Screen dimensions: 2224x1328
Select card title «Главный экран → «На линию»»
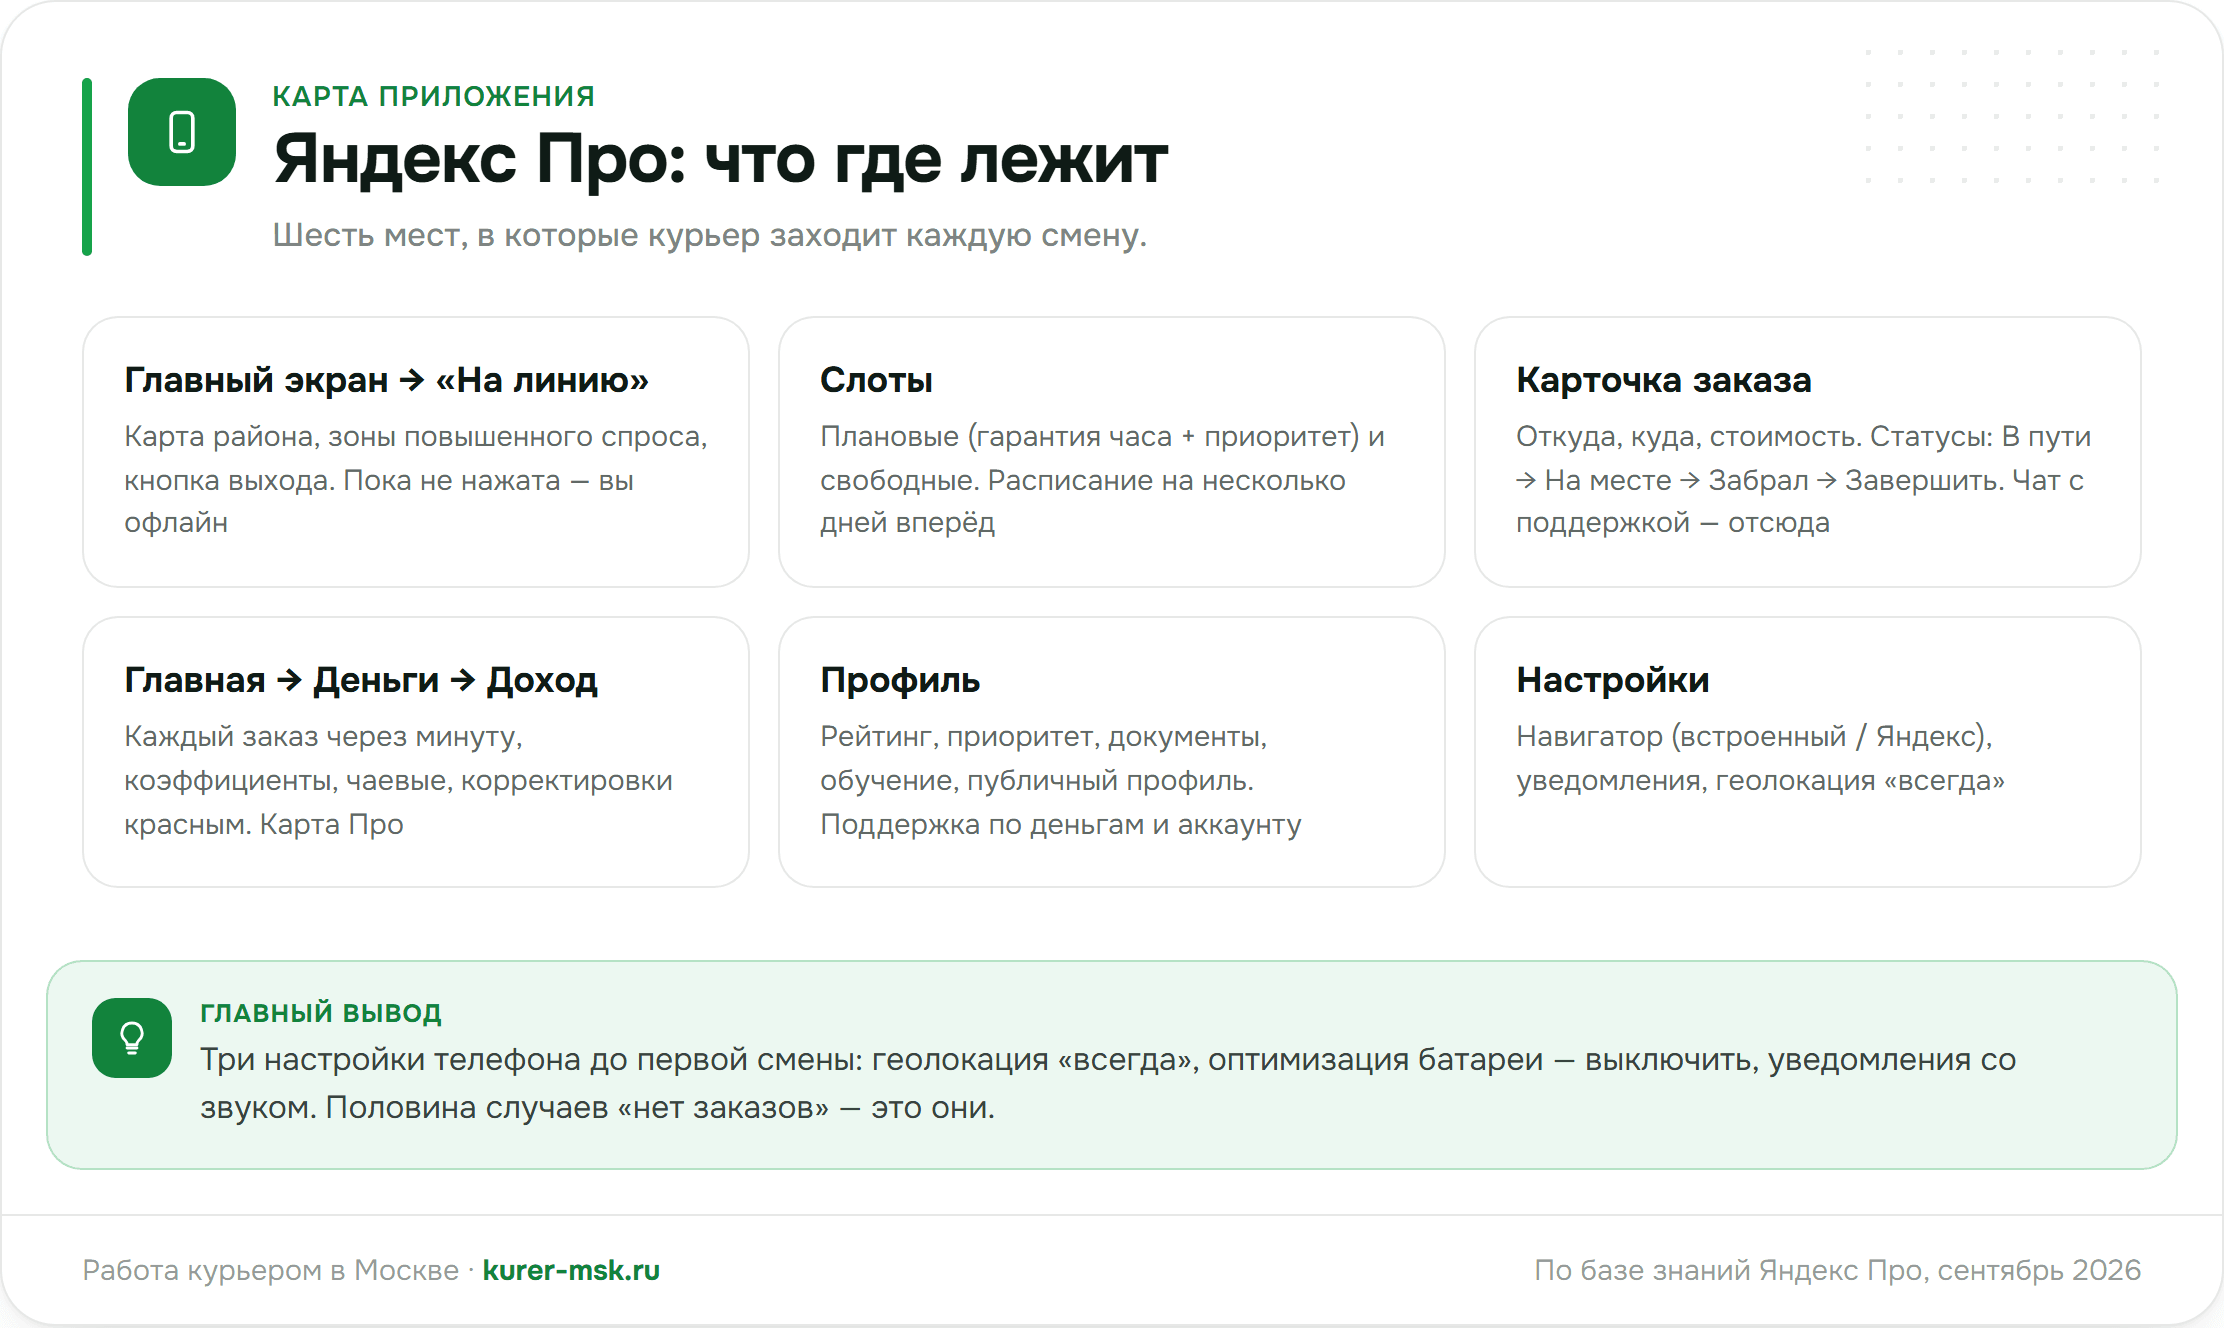387,380
